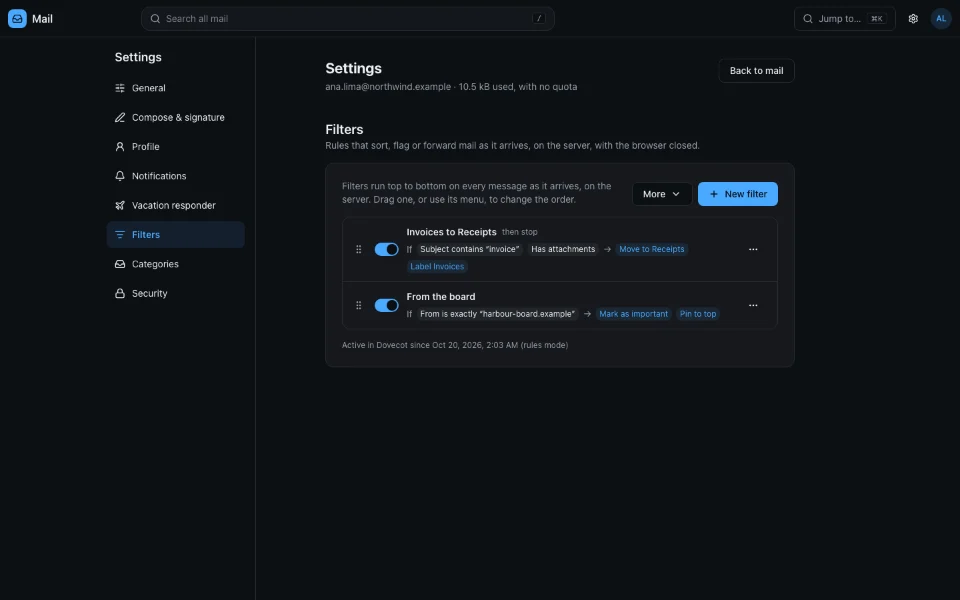
Task: Open the AL account avatar
Action: [x=941, y=18]
